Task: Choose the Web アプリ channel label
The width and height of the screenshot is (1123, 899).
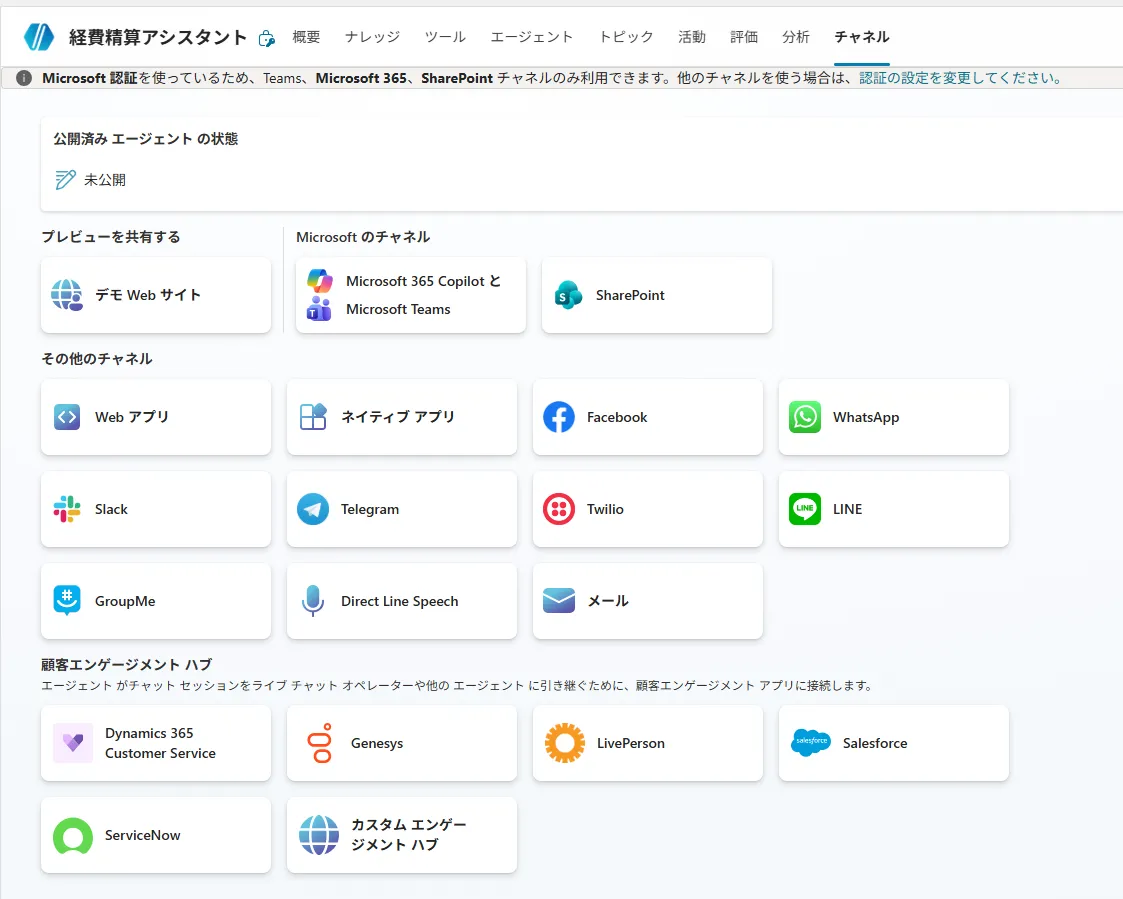Action: [132, 417]
